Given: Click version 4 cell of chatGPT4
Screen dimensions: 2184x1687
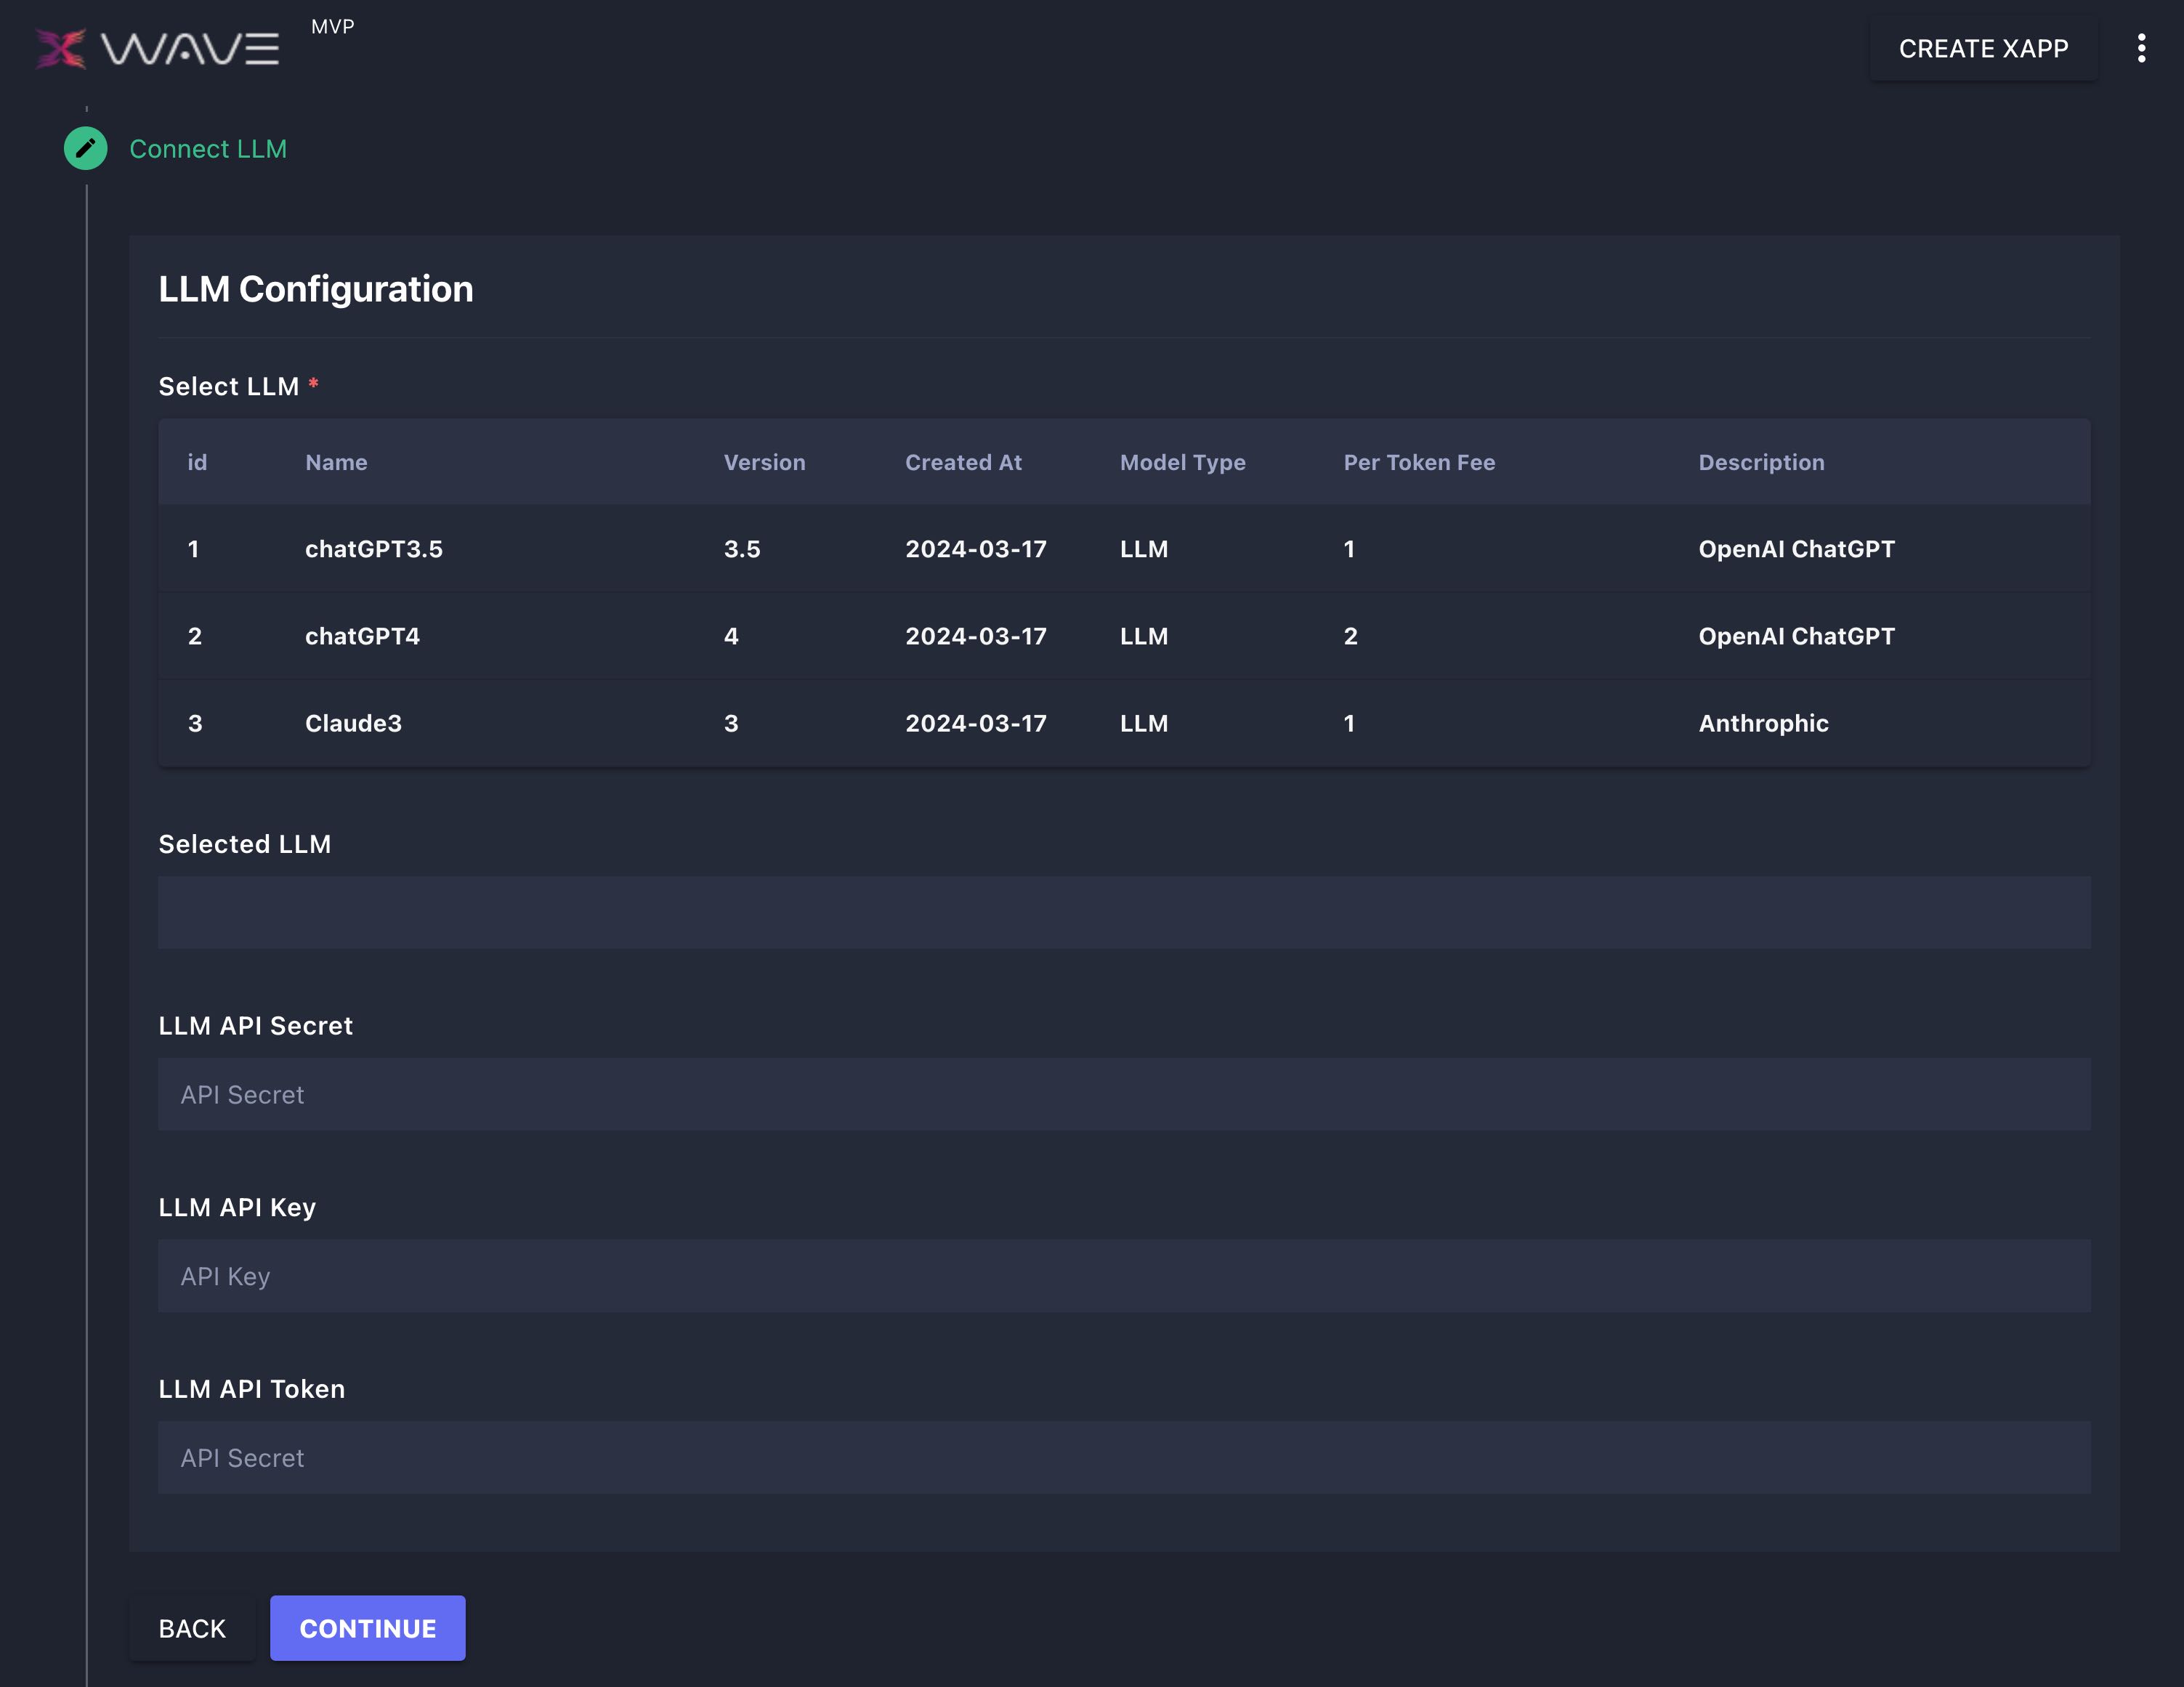Looking at the screenshot, I should pos(731,636).
